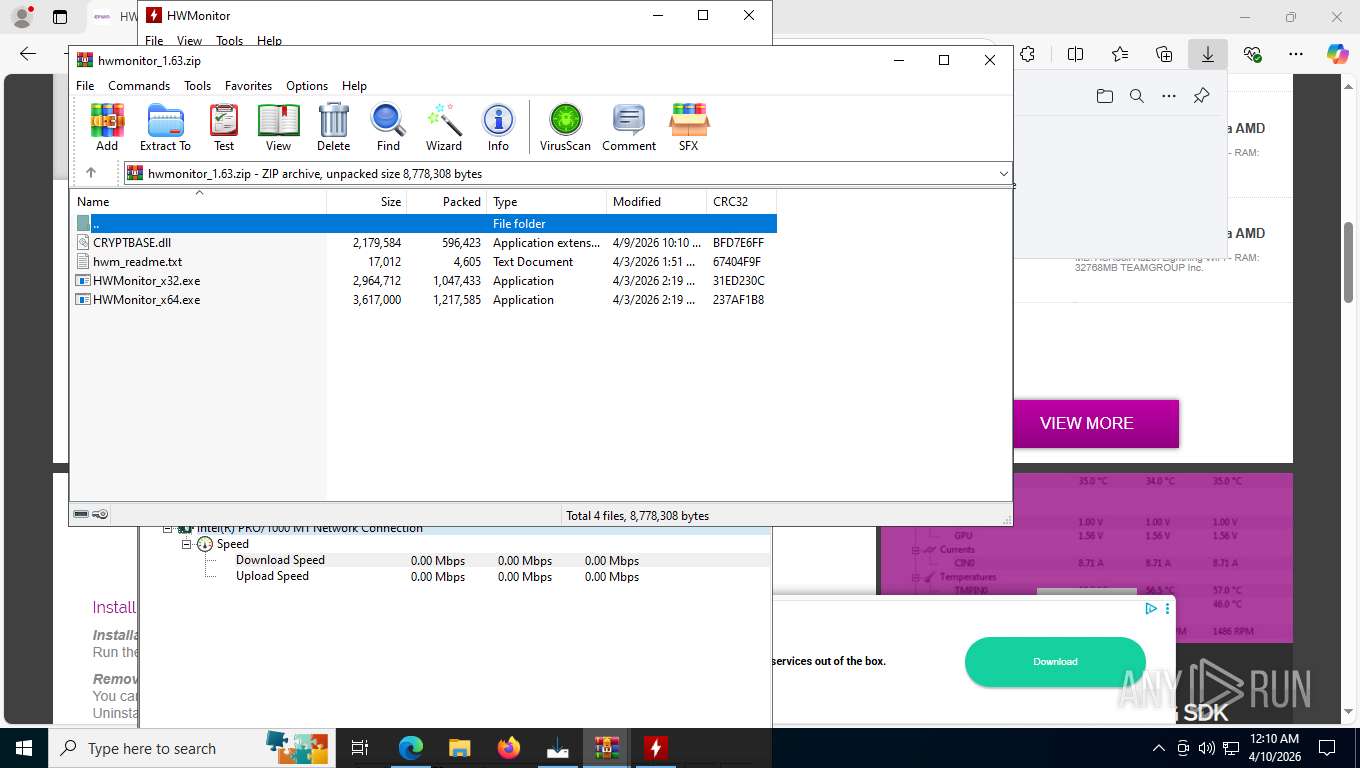The height and width of the screenshot is (768, 1360).
Task: Open Windows Start menu
Action: (23, 748)
